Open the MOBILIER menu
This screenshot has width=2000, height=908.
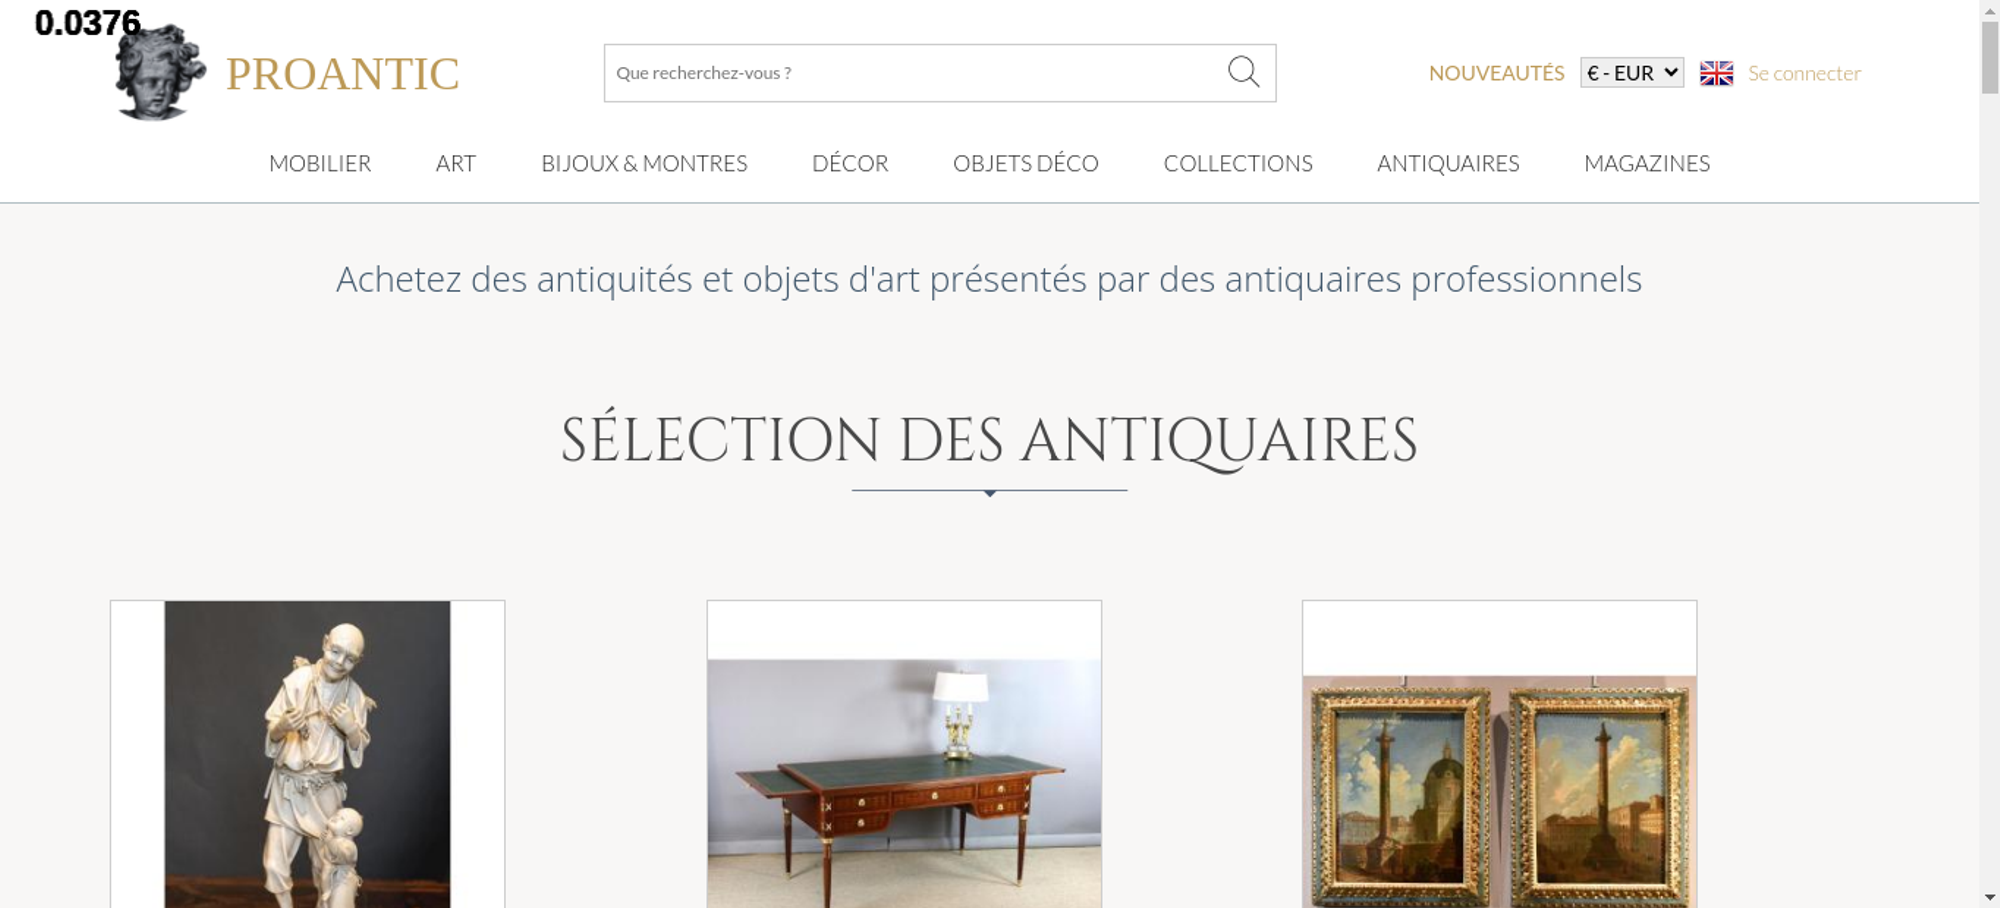click(x=320, y=163)
